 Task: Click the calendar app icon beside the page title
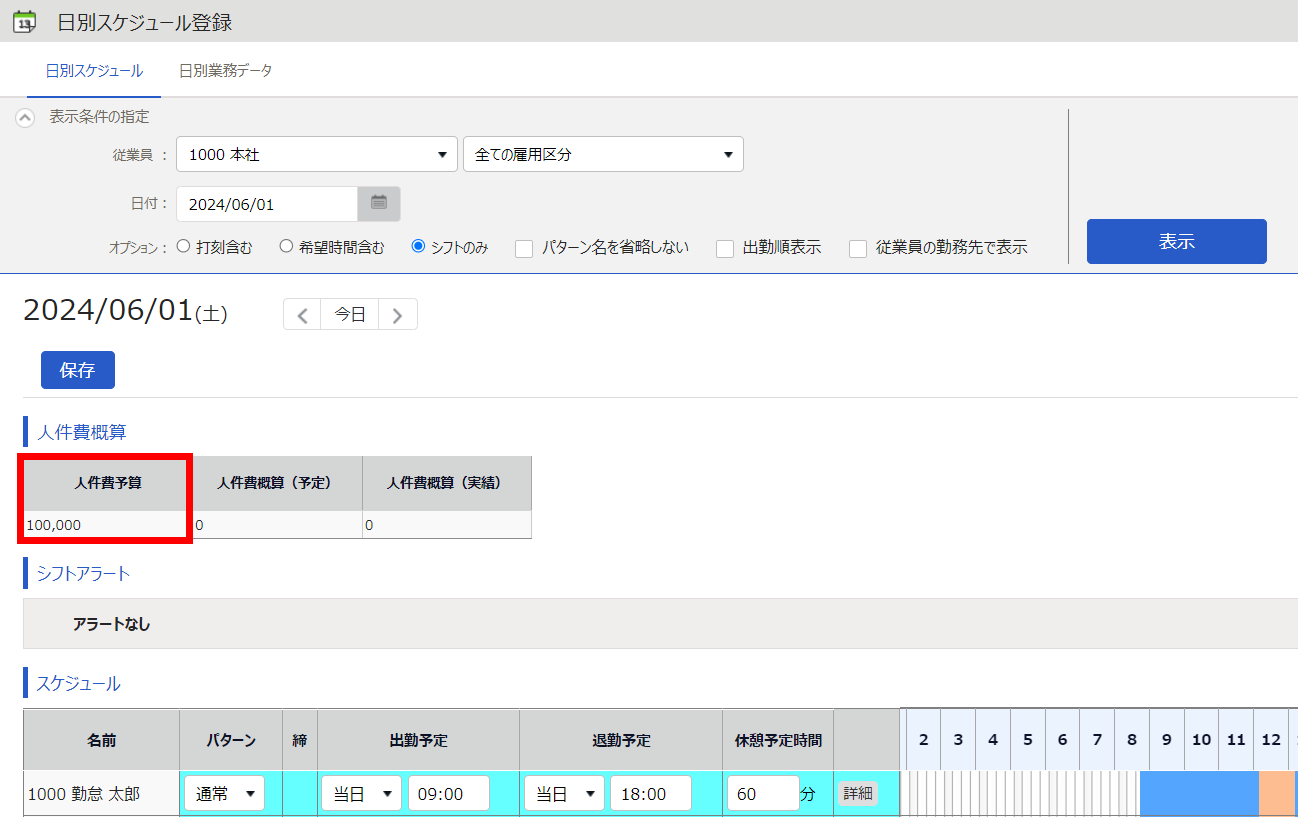[x=24, y=21]
